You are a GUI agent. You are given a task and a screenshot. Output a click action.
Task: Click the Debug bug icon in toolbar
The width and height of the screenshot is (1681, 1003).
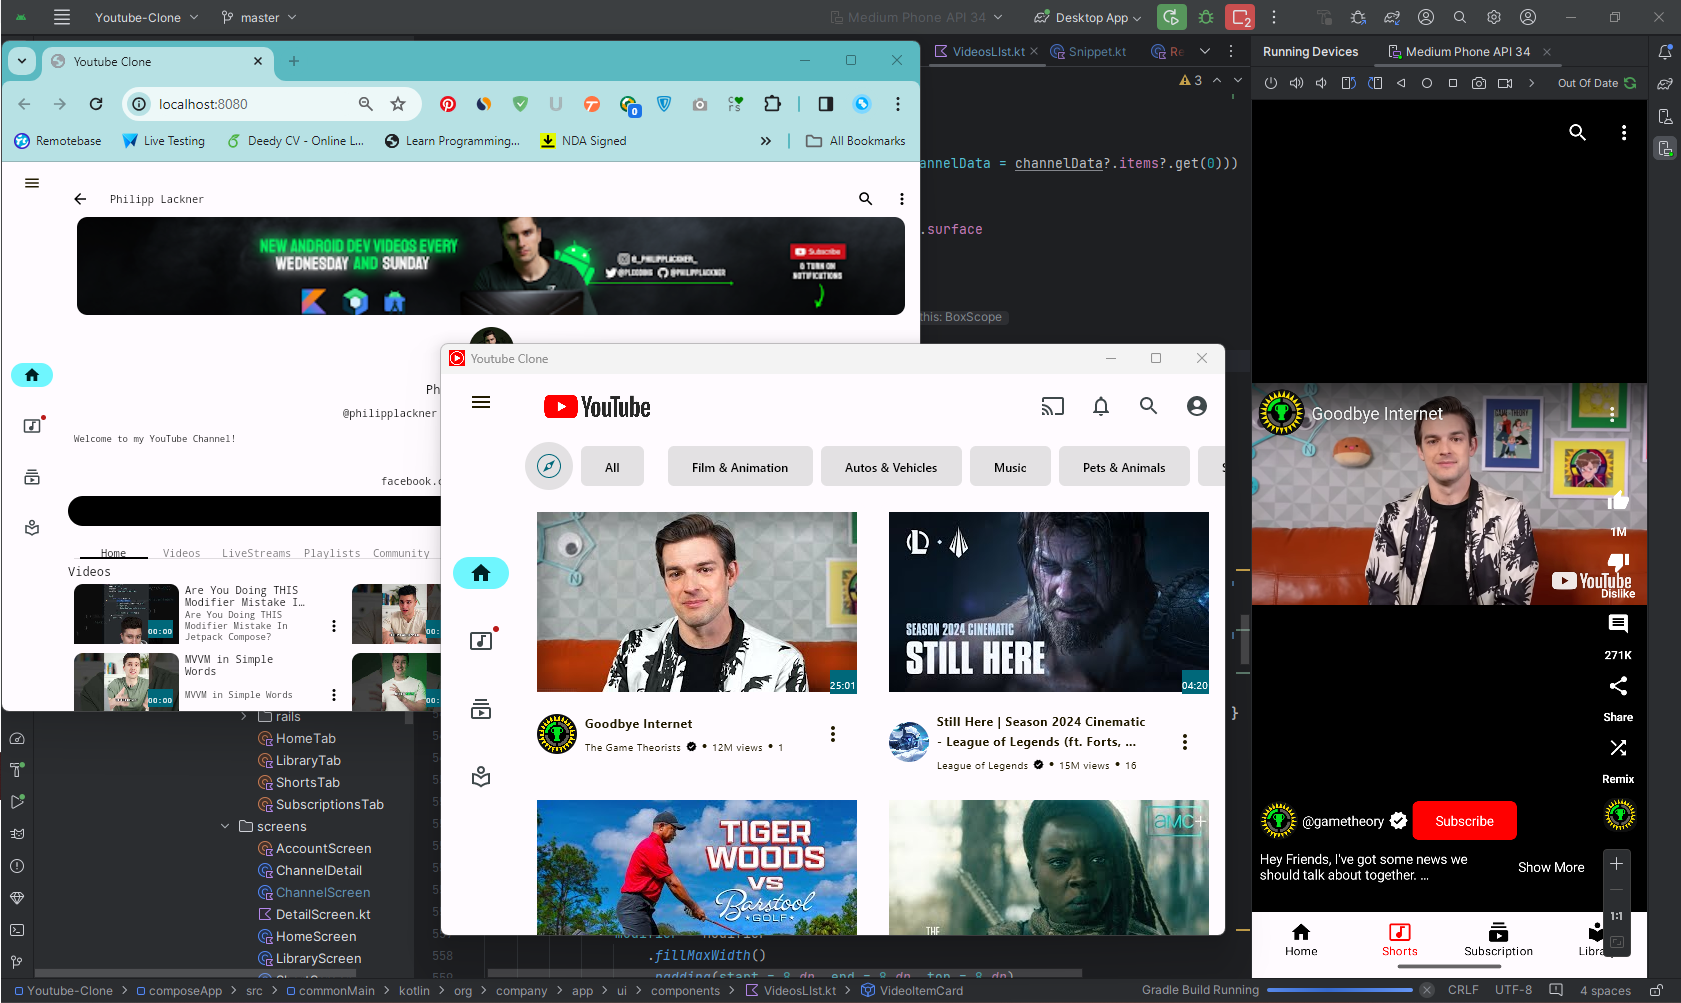click(1206, 17)
